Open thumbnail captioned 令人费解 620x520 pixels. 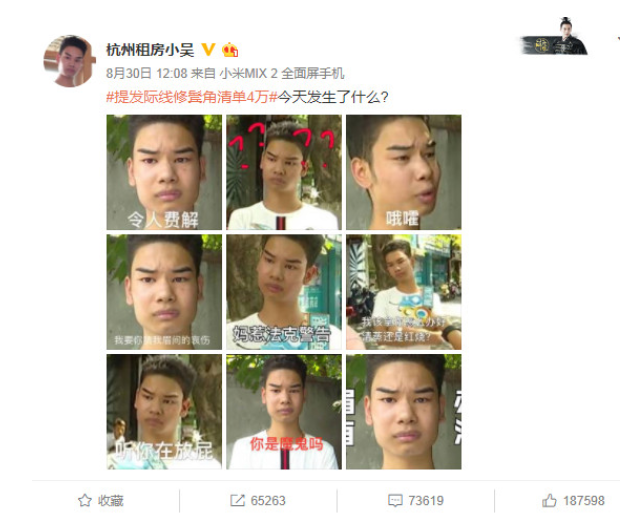point(164,172)
